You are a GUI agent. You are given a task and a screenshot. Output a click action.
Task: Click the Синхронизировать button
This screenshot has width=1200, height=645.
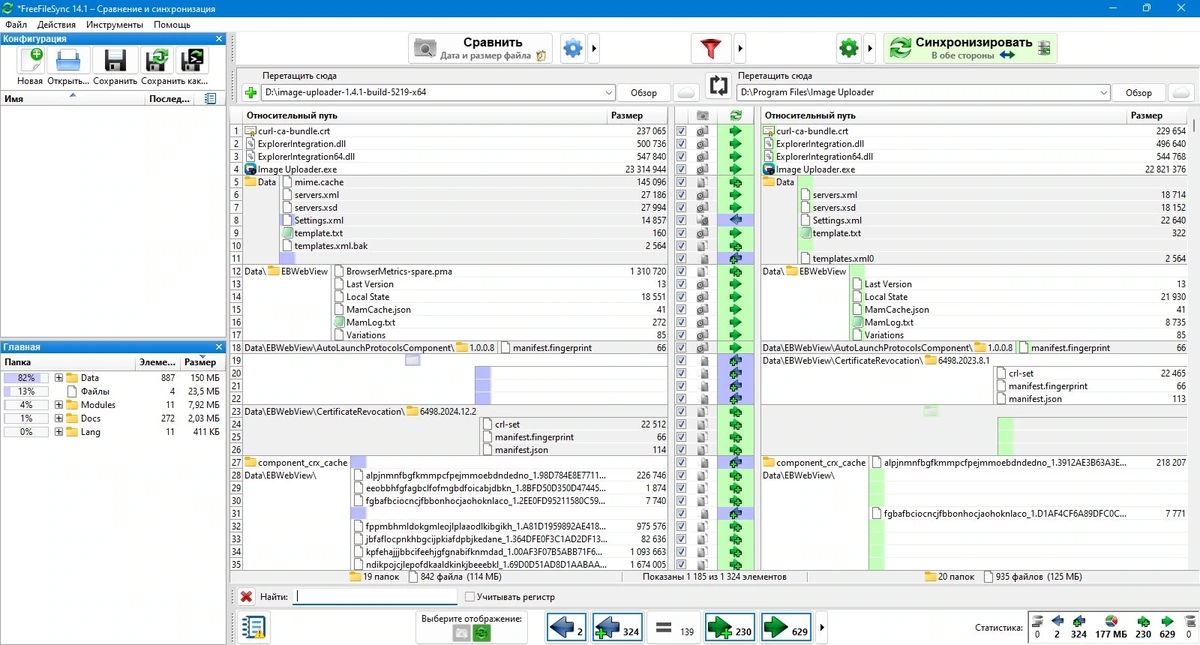tap(970, 48)
